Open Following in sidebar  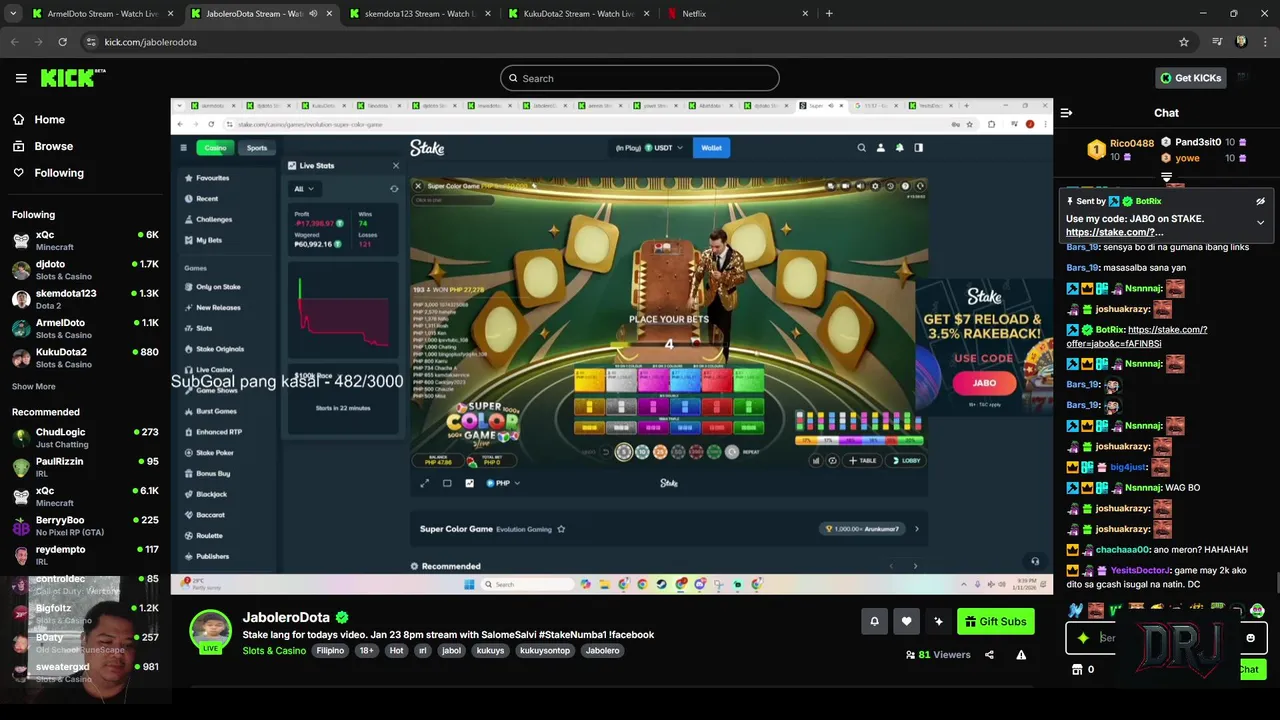click(x=59, y=173)
